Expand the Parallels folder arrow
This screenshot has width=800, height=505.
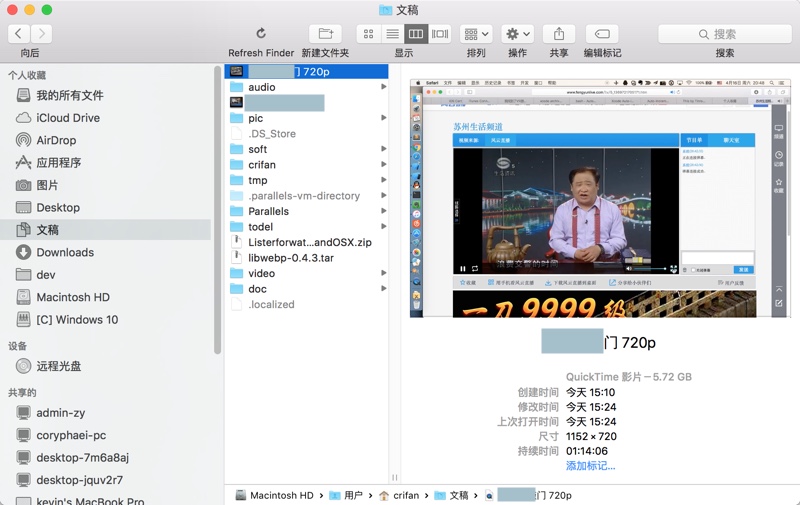pyautogui.click(x=383, y=211)
